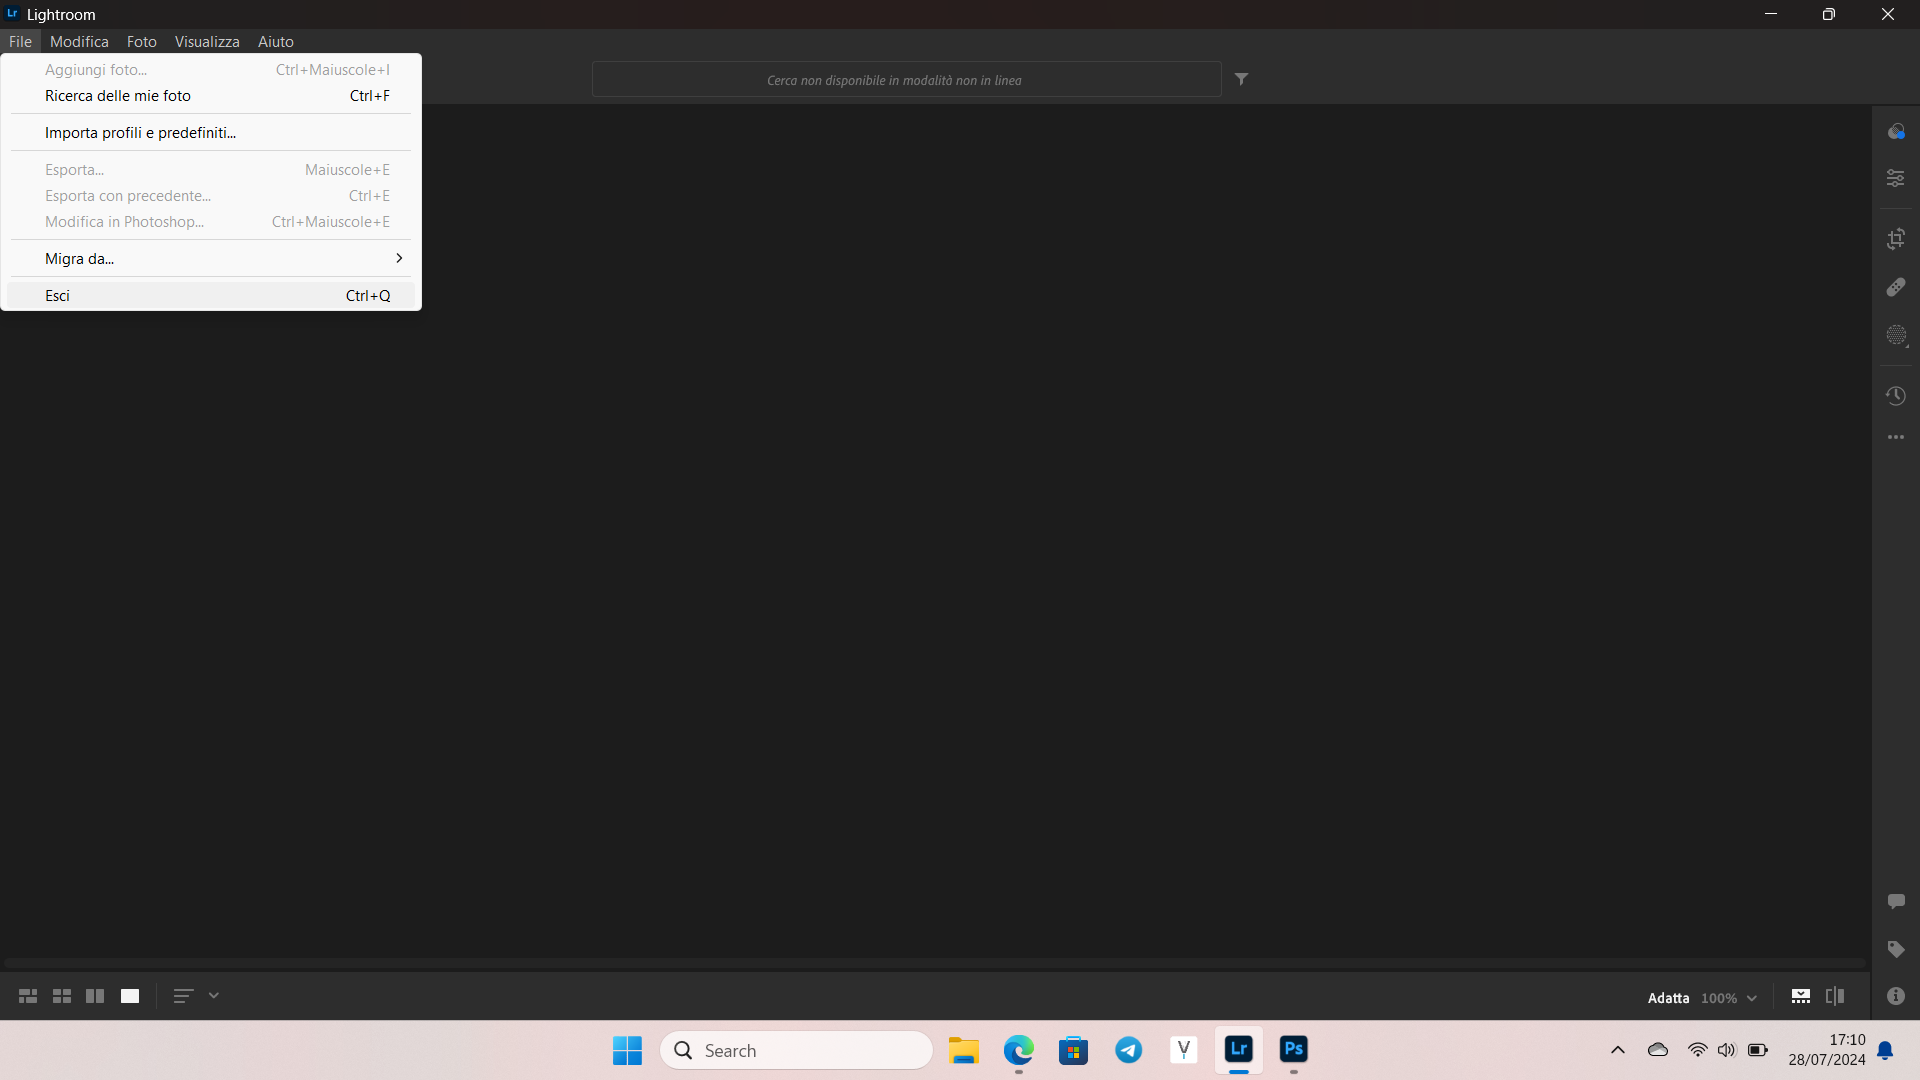
Task: Open the Masking tool icon
Action: [1896, 336]
